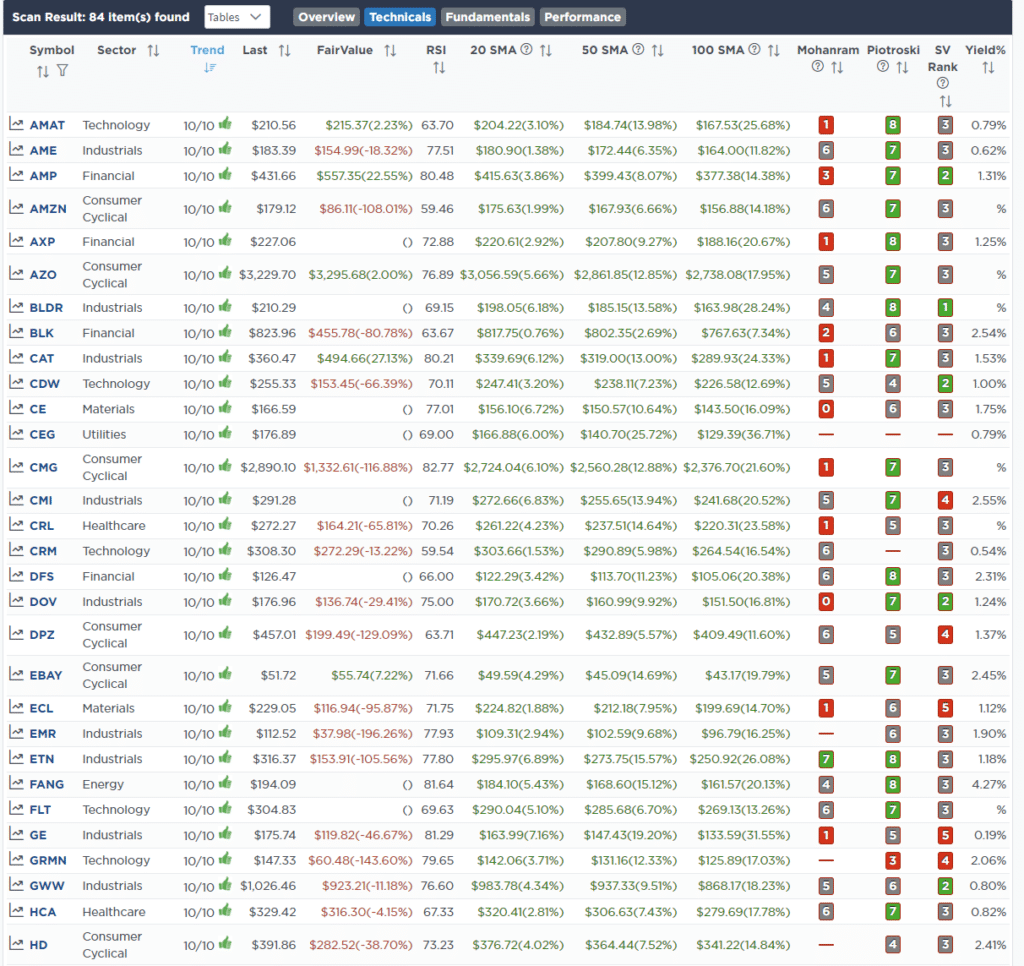
Task: Click CEG 100 SMA $129.39(36.71%)
Action: (x=743, y=435)
